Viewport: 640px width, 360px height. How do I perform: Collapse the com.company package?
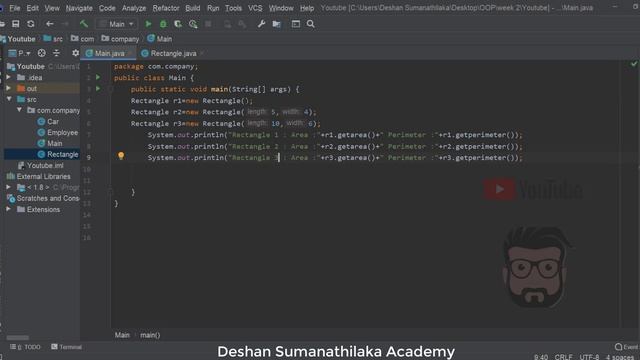point(19,110)
